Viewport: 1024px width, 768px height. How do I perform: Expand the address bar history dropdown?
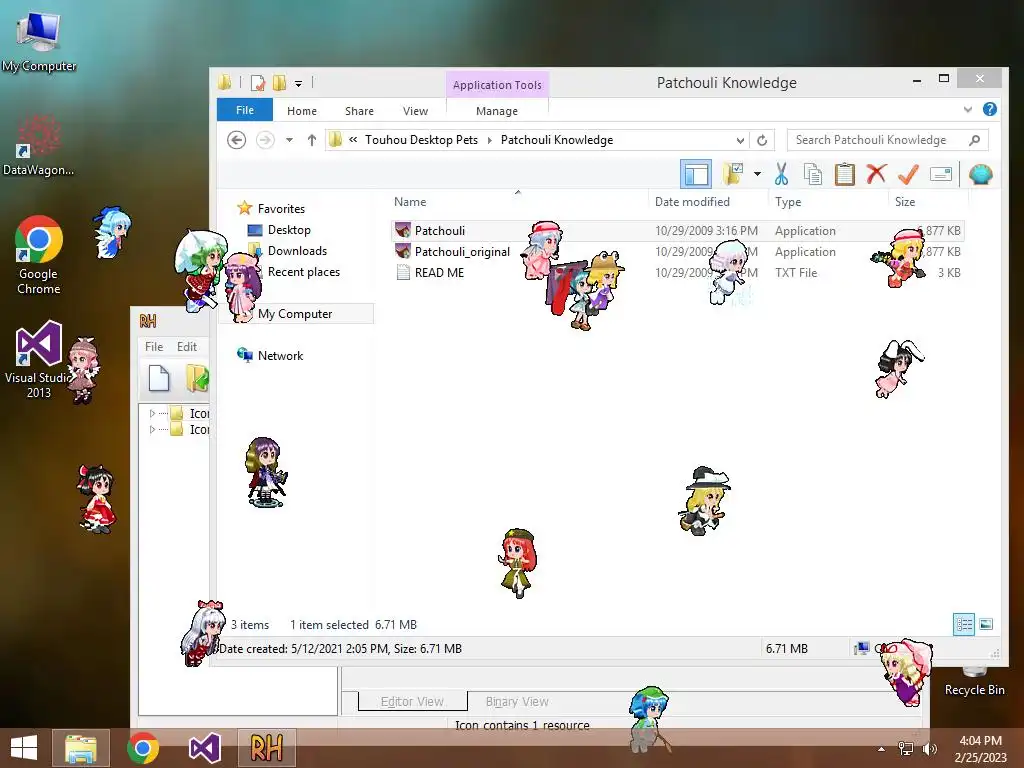tap(740, 140)
